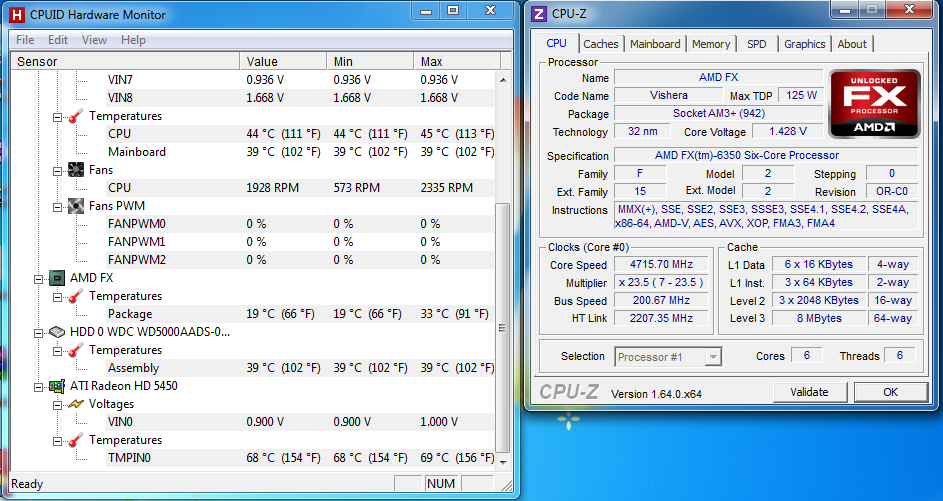Click the hard drive icon for HDD 0
The image size is (943, 501).
(x=57, y=332)
